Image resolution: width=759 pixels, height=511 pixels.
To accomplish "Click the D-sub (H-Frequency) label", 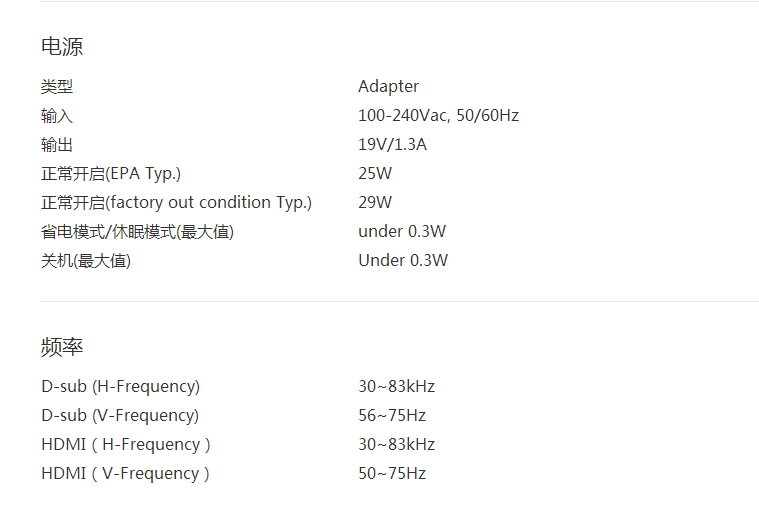I will 120,386.
